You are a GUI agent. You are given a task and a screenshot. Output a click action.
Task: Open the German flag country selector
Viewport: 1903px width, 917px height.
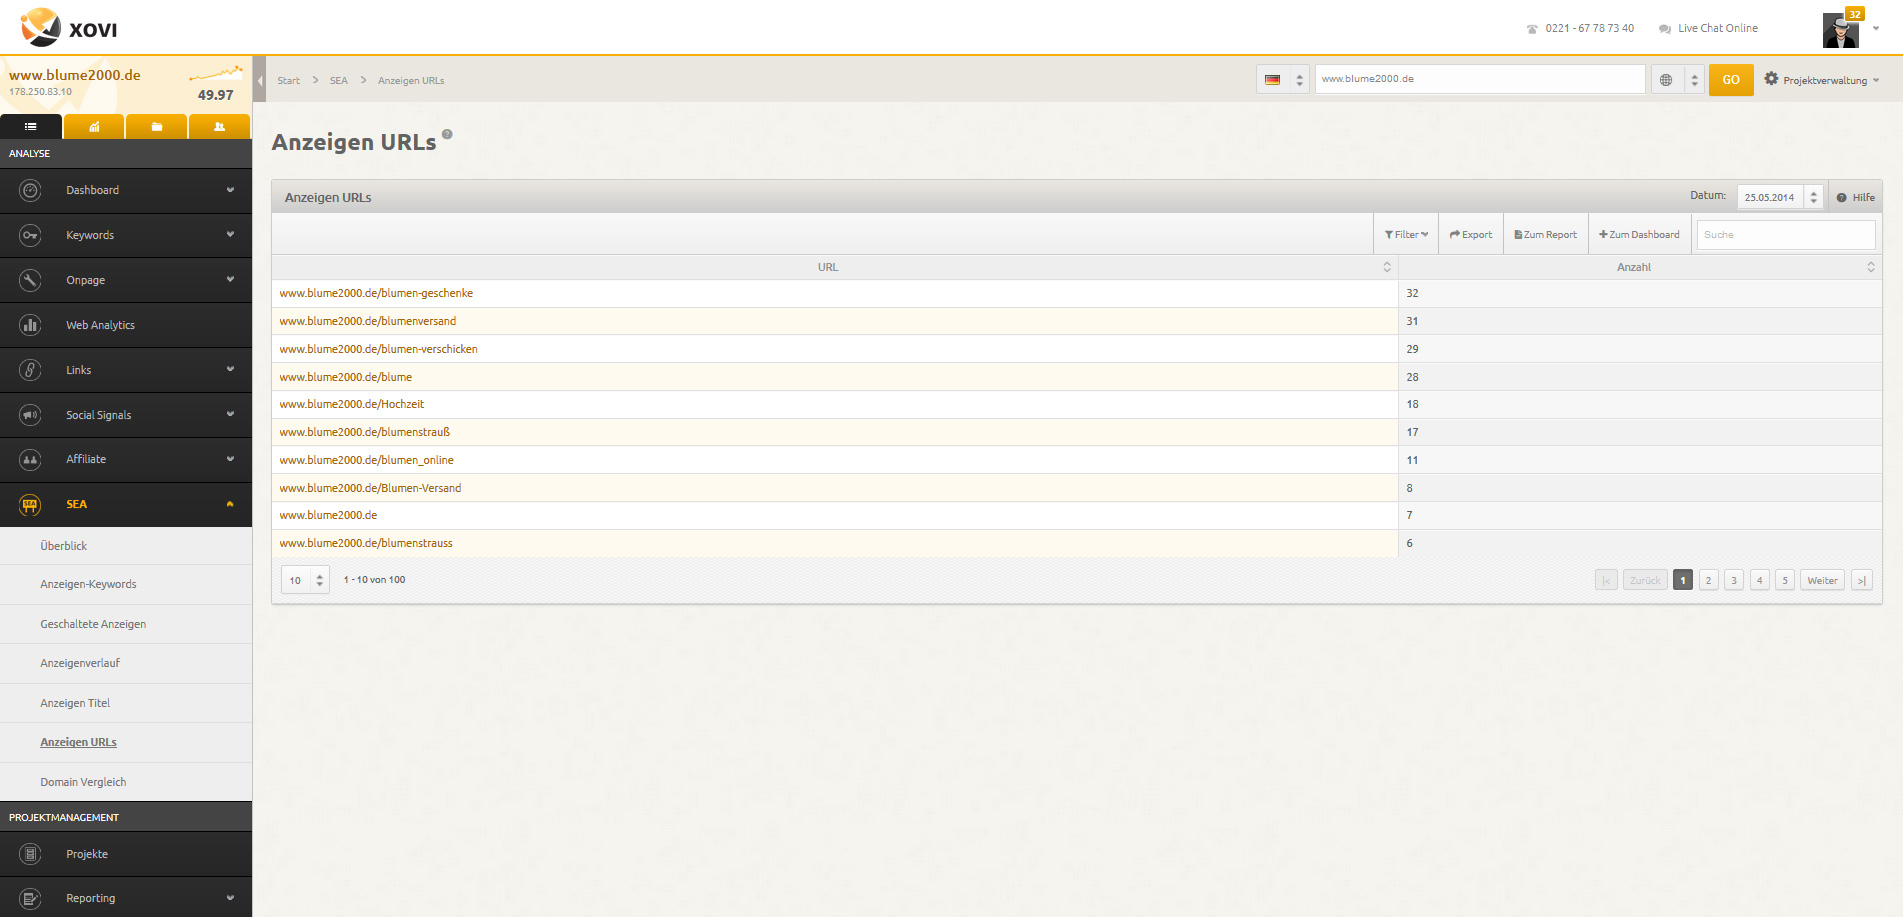(1283, 80)
